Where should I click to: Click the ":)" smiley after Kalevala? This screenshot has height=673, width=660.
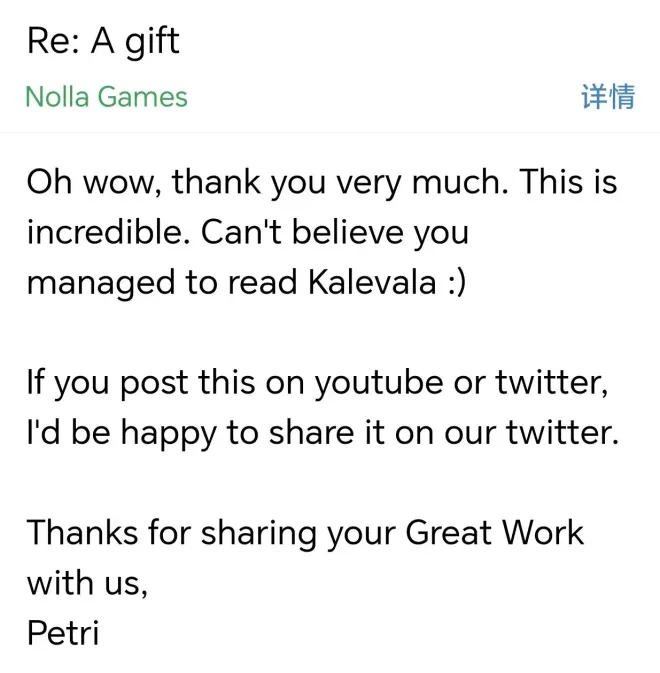click(453, 283)
